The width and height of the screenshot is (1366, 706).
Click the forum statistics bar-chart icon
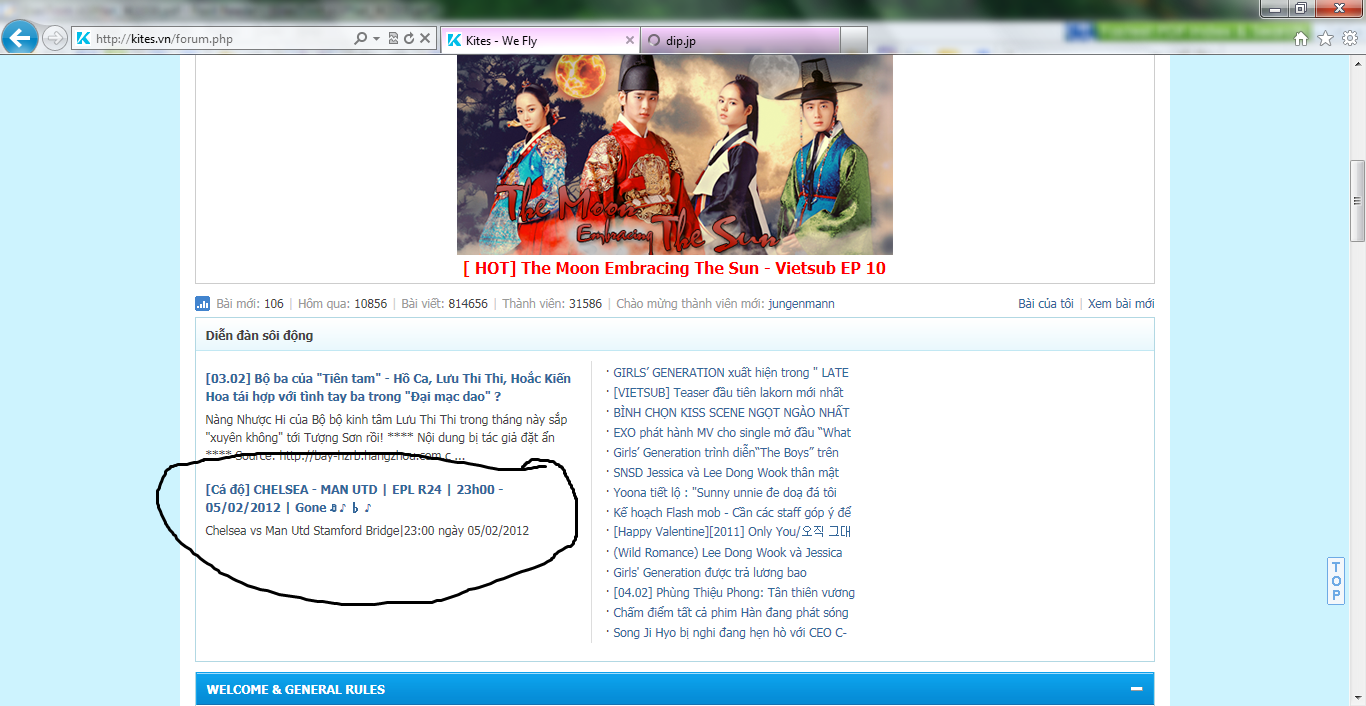click(x=203, y=303)
